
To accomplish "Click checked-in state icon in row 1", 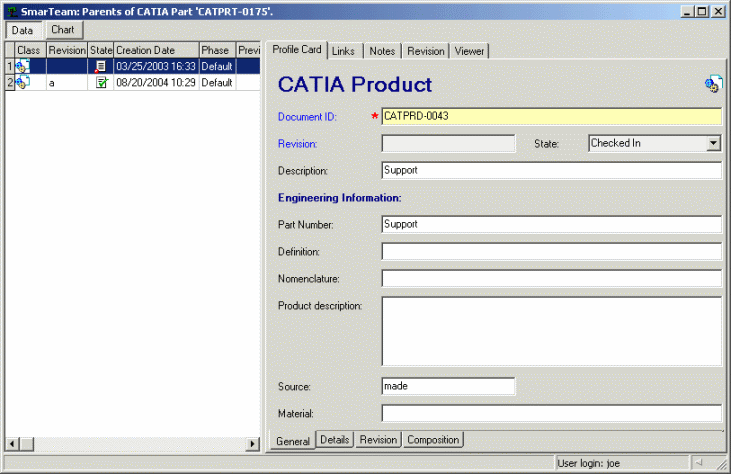I will tap(100, 66).
